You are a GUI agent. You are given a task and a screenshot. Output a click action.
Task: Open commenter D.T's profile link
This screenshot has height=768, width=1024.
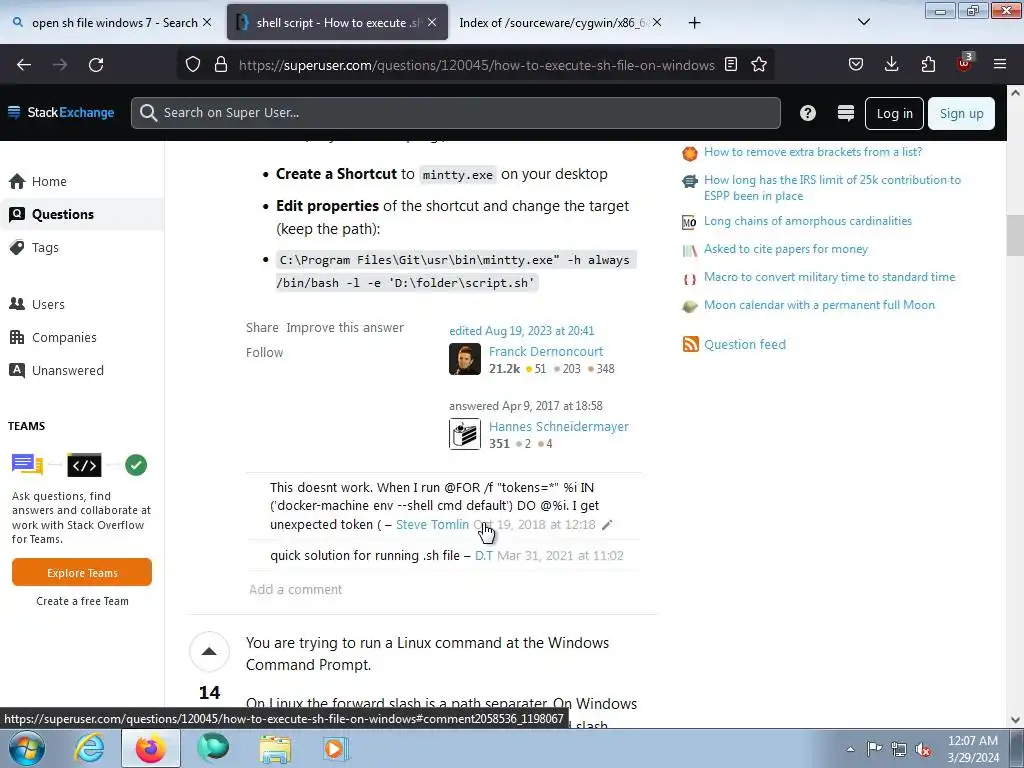point(484,556)
